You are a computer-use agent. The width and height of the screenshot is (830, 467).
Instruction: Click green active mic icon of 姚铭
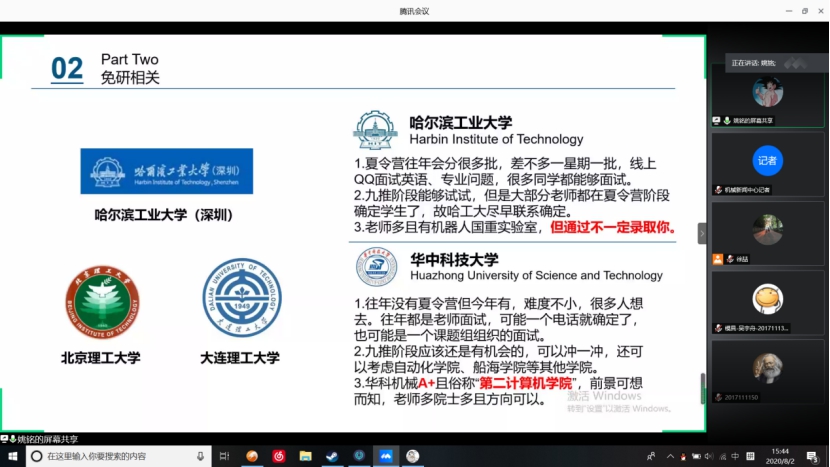727,121
